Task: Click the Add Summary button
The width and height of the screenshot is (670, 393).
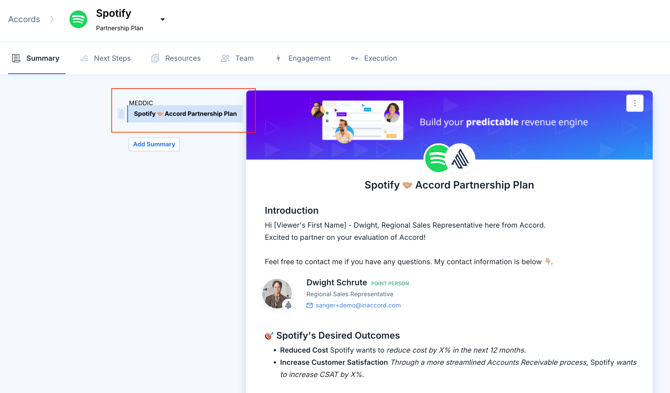Action: point(154,144)
